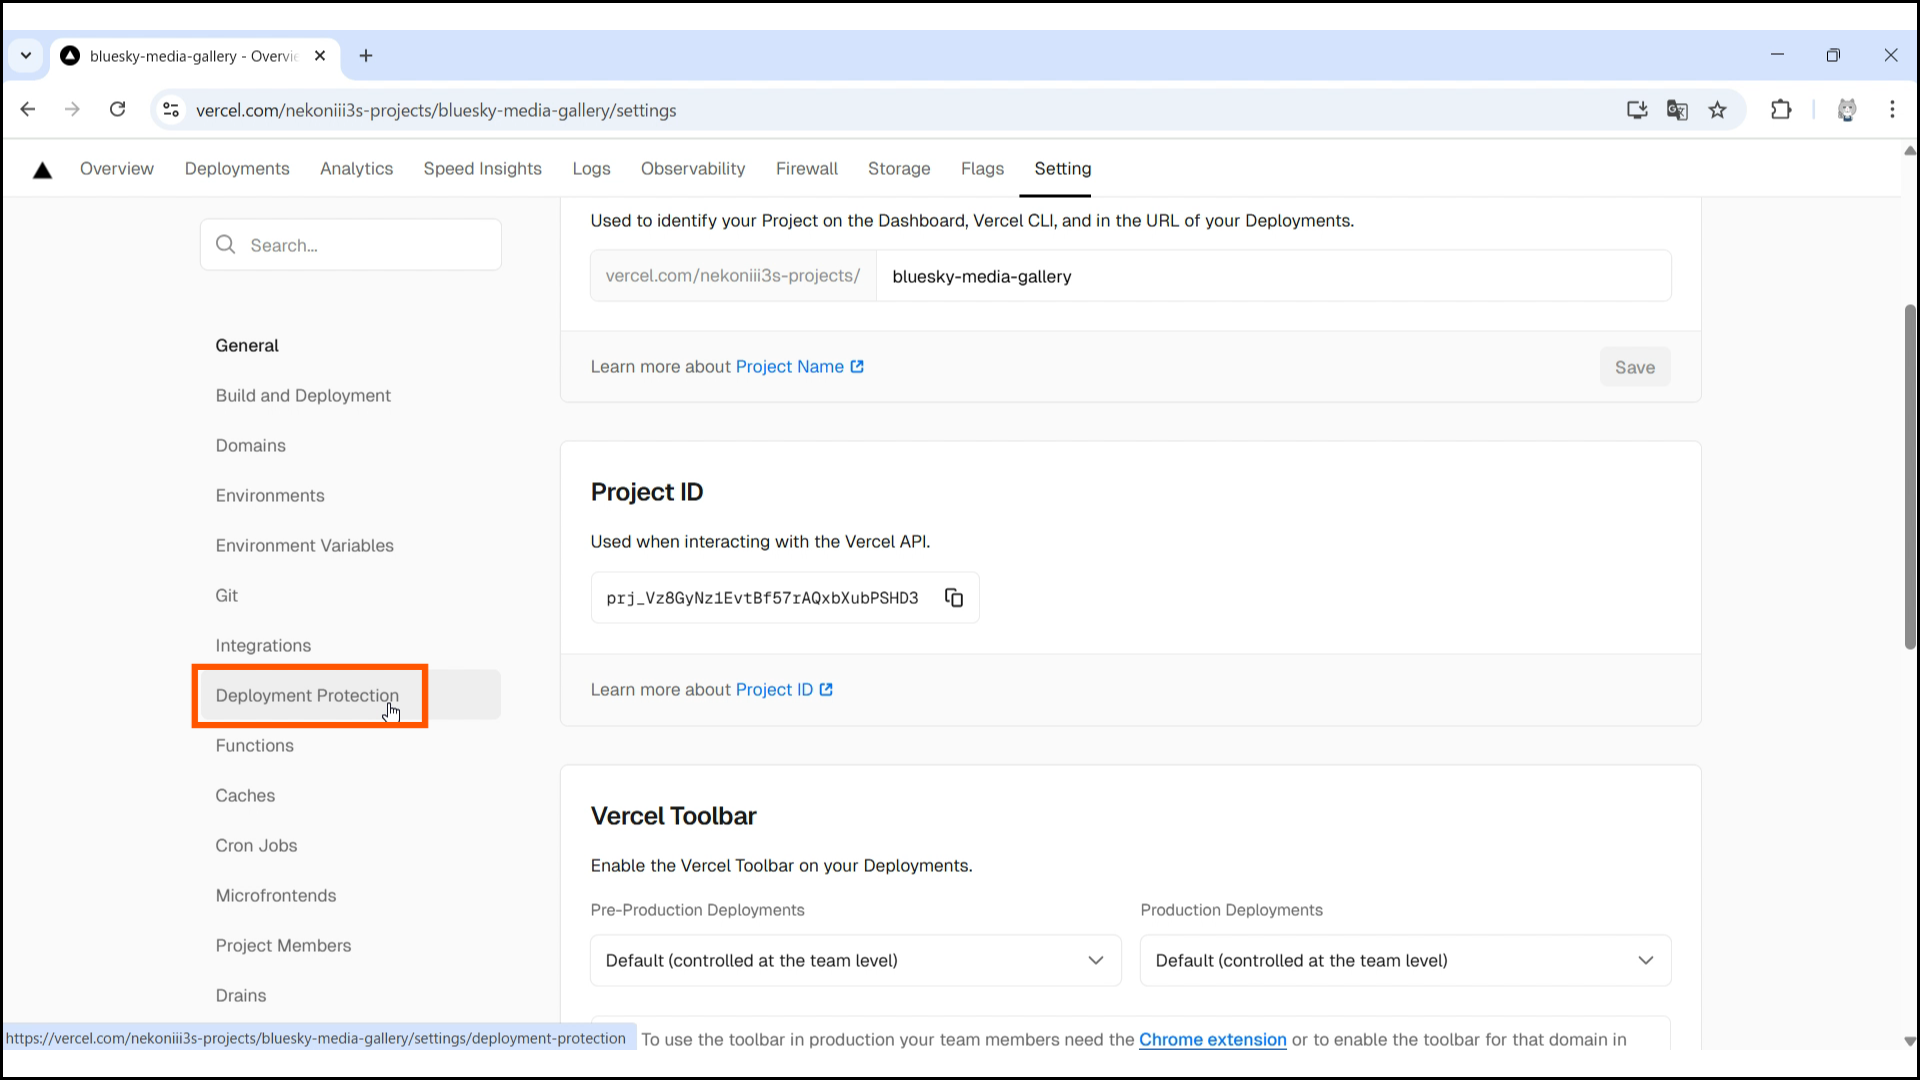This screenshot has width=1920, height=1080.
Task: Switch to the Deployments tab
Action: pyautogui.click(x=237, y=169)
